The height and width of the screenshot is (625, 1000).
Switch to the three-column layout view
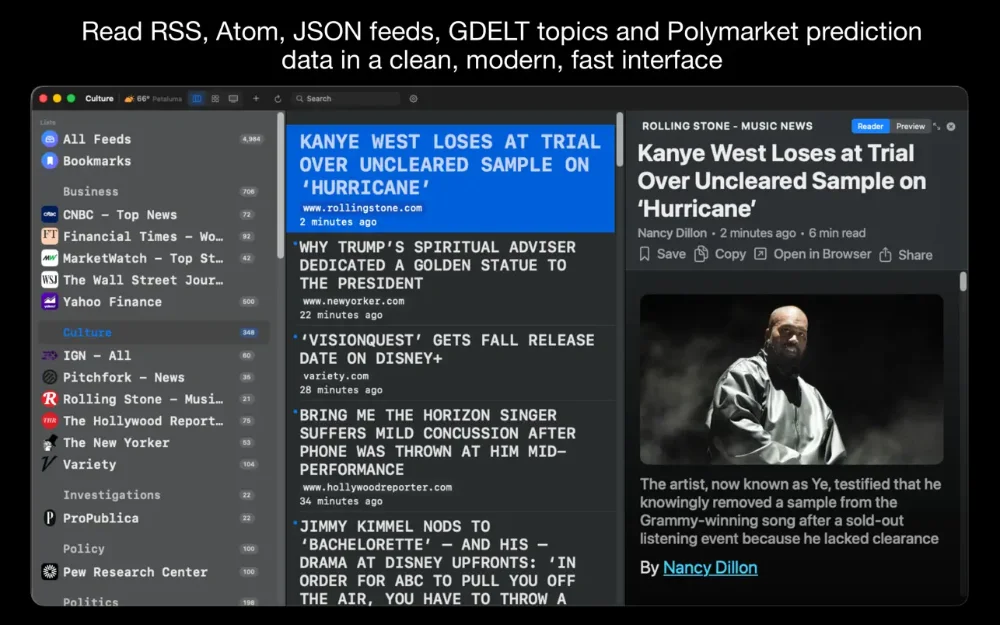(x=197, y=99)
